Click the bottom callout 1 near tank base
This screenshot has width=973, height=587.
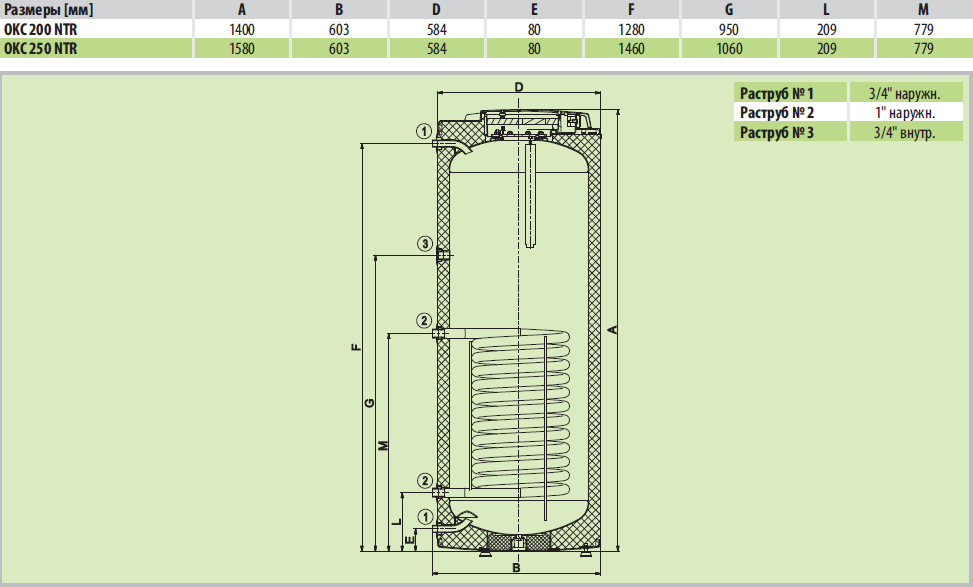click(x=425, y=516)
